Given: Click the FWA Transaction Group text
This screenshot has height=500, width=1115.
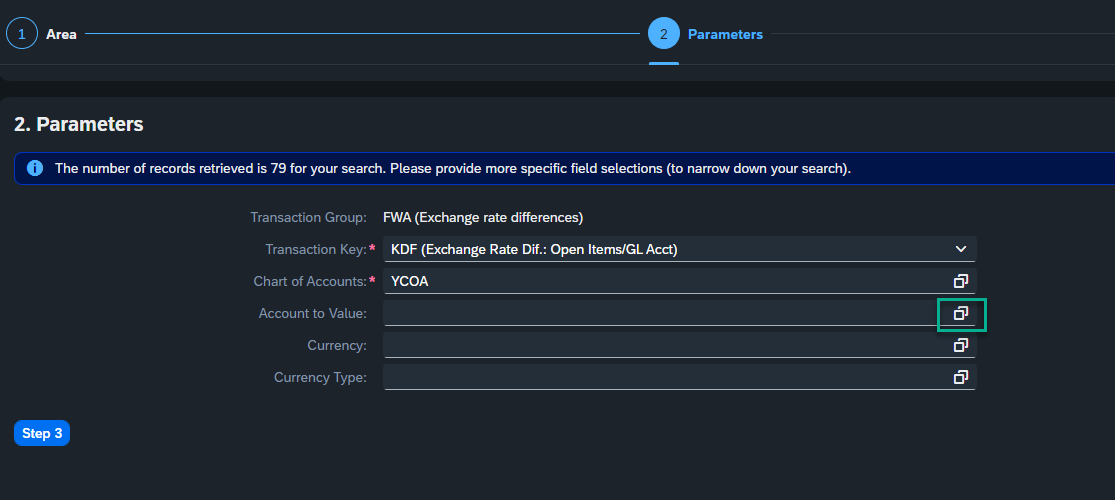Looking at the screenshot, I should pyautogui.click(x=483, y=217).
